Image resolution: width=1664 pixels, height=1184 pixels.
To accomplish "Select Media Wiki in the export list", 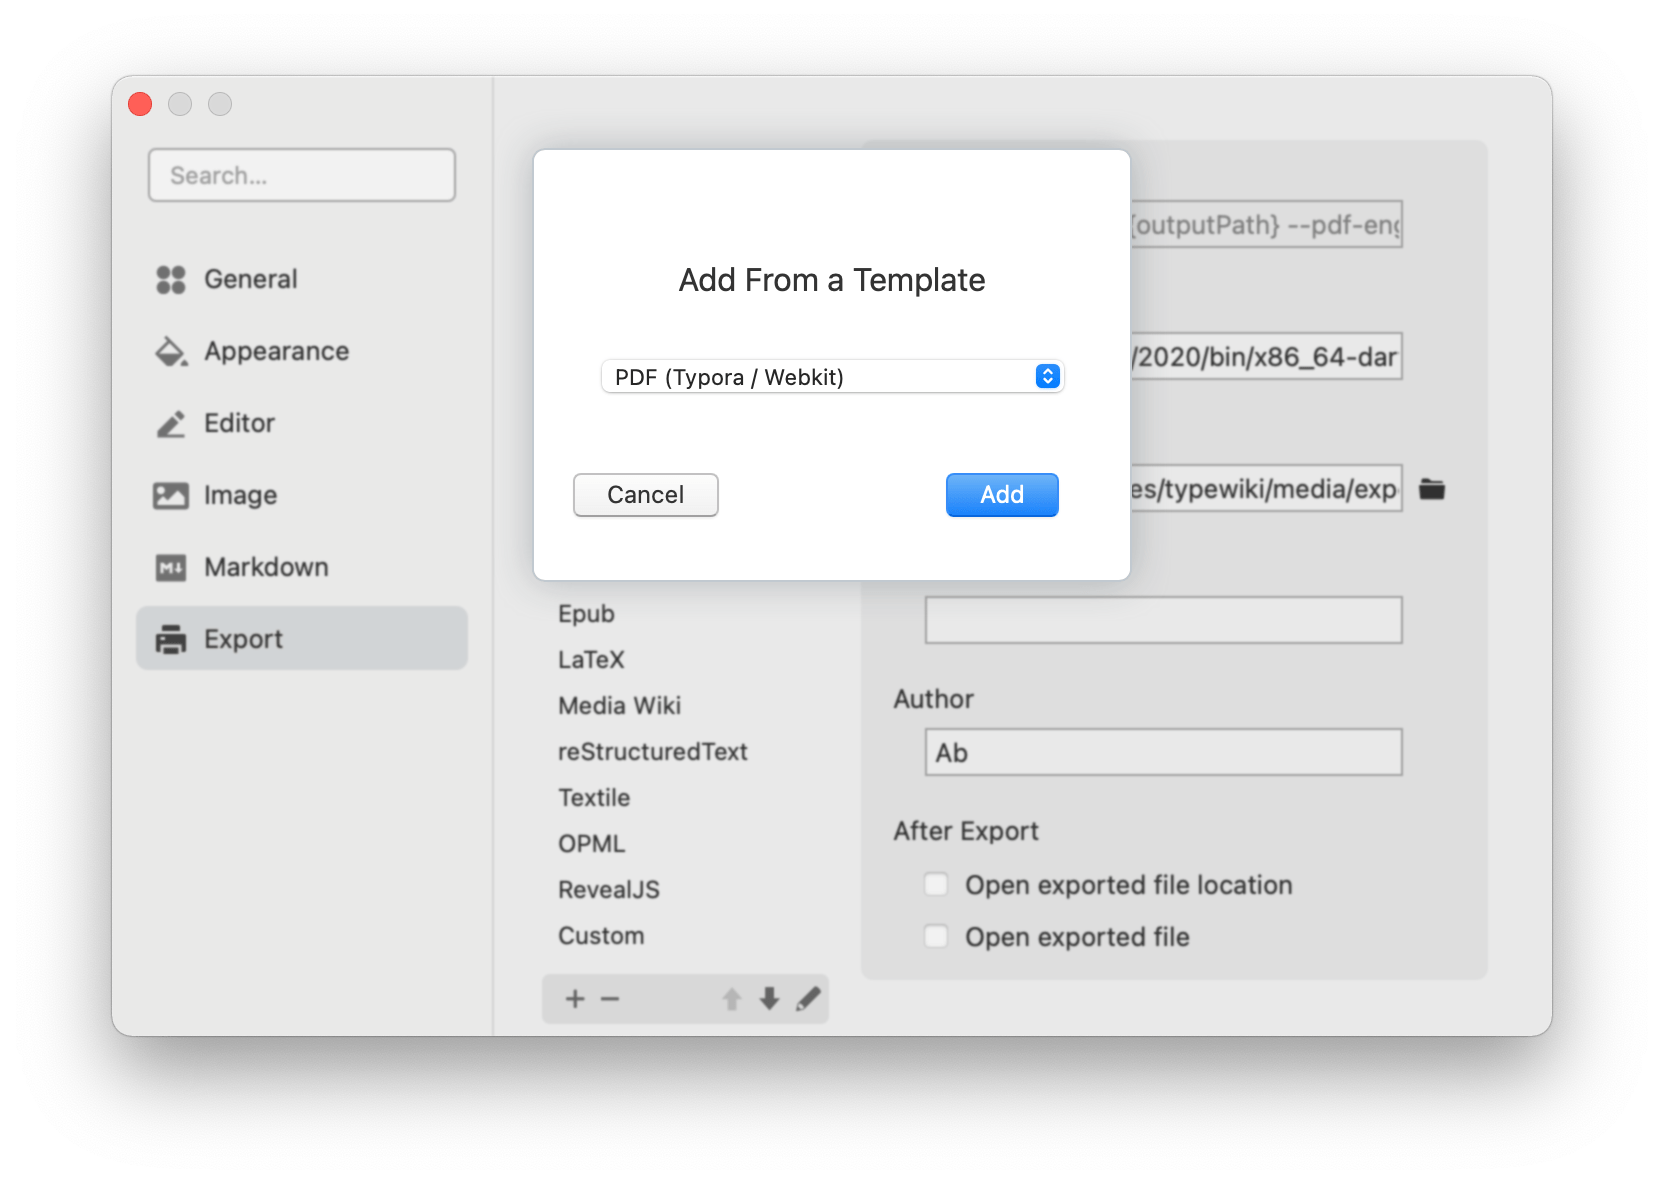I will [620, 705].
